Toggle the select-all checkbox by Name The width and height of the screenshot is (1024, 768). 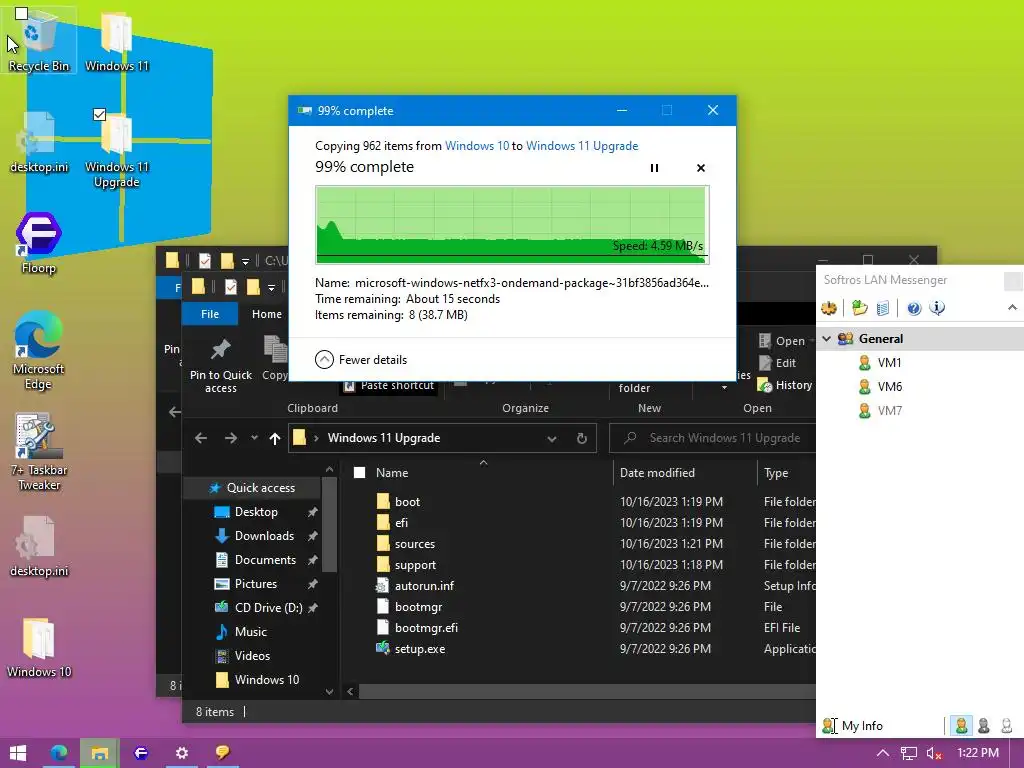(359, 473)
